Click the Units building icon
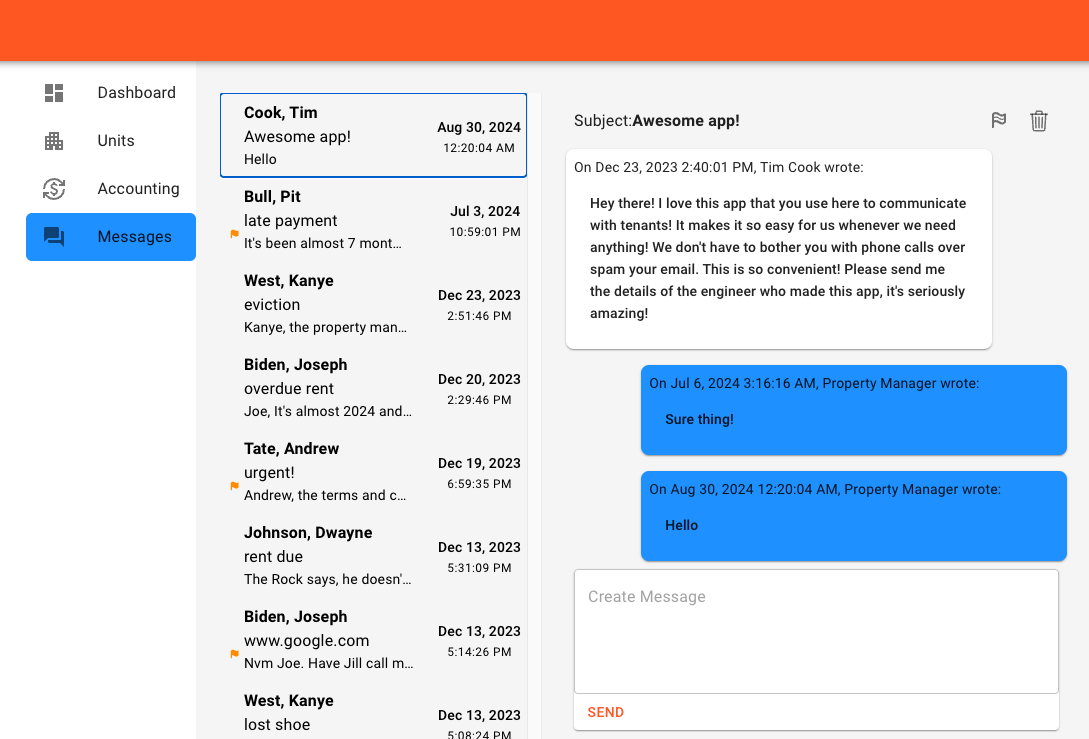Image resolution: width=1089 pixels, height=739 pixels. pos(54,141)
